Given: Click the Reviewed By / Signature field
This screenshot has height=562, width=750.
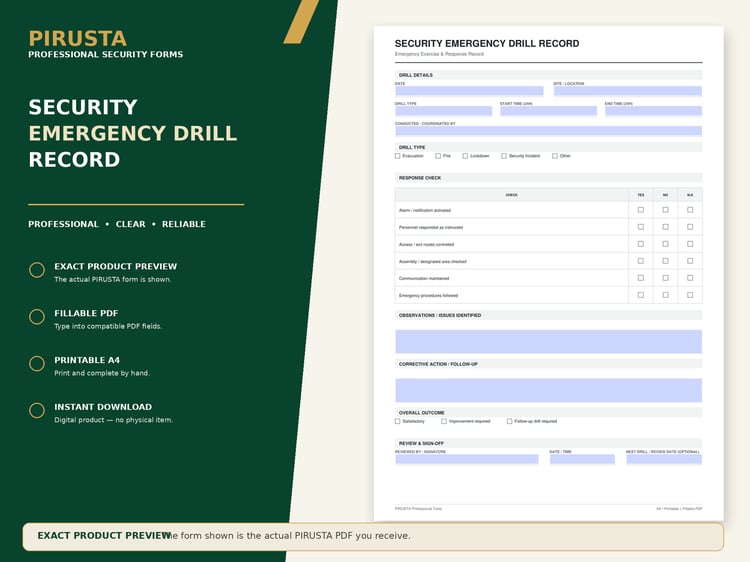Looking at the screenshot, I should click(x=467, y=460).
